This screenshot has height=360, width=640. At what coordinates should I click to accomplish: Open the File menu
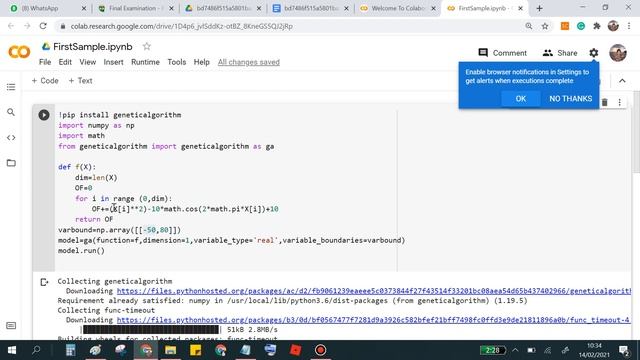tap(45, 62)
